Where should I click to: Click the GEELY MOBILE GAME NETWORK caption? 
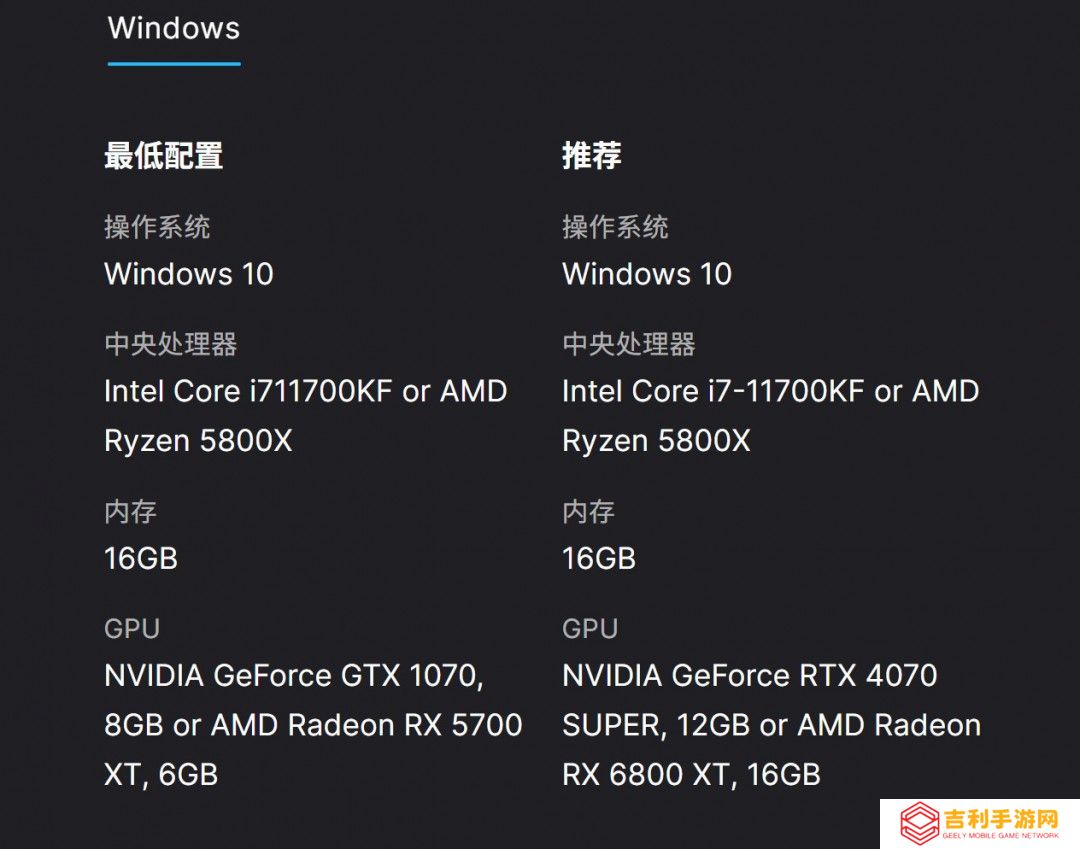click(1000, 835)
